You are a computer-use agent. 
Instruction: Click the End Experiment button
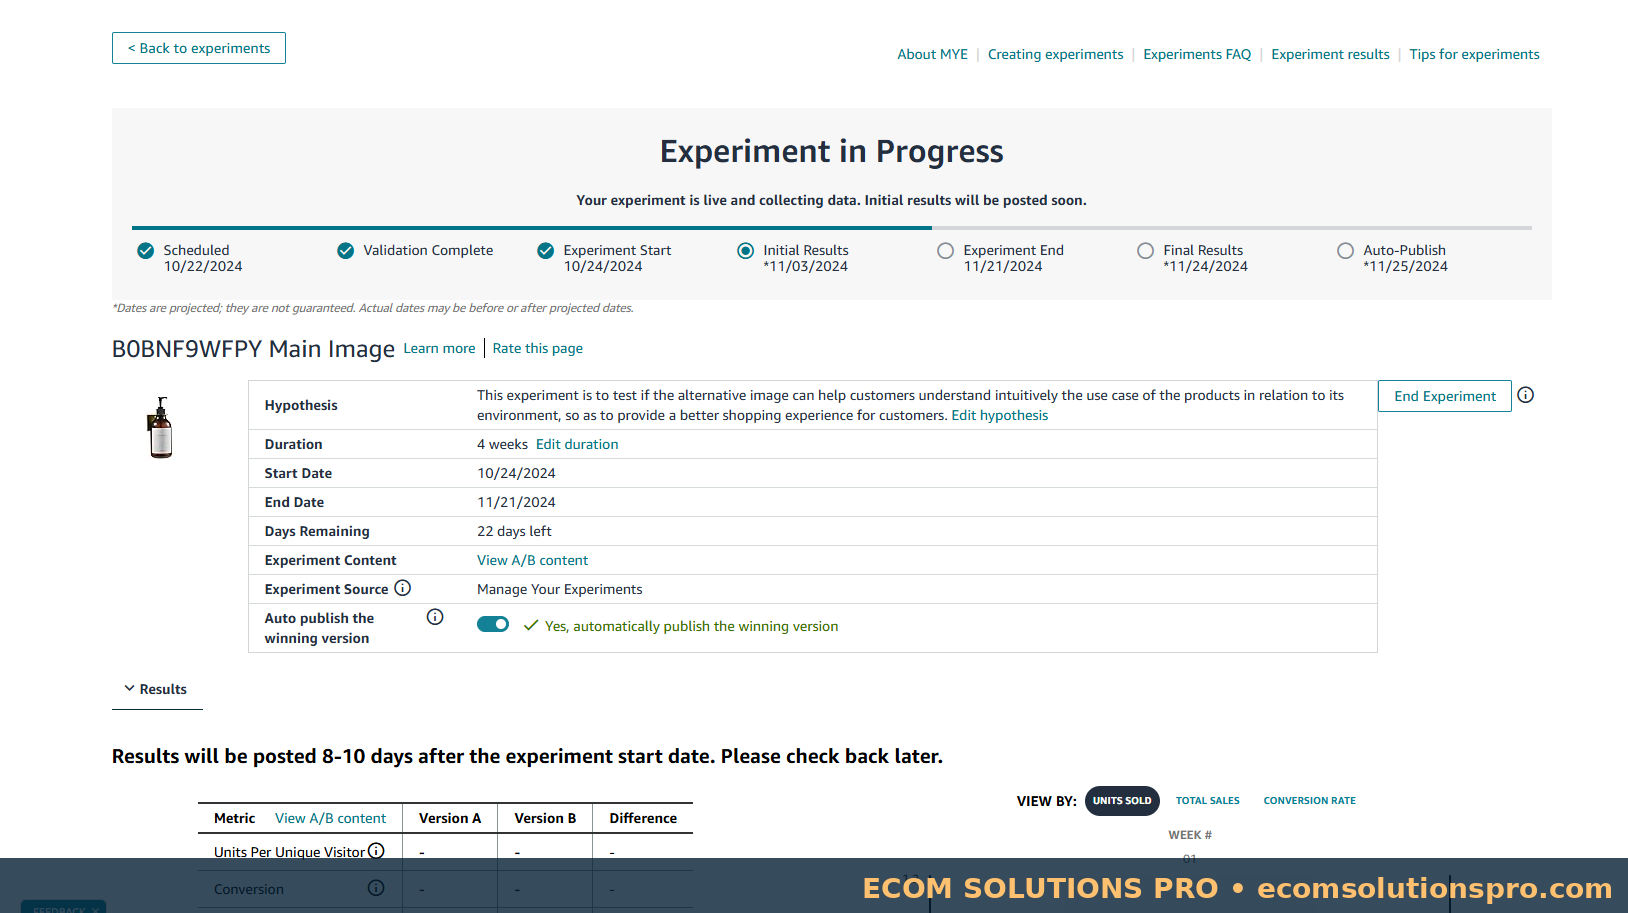[1445, 396]
